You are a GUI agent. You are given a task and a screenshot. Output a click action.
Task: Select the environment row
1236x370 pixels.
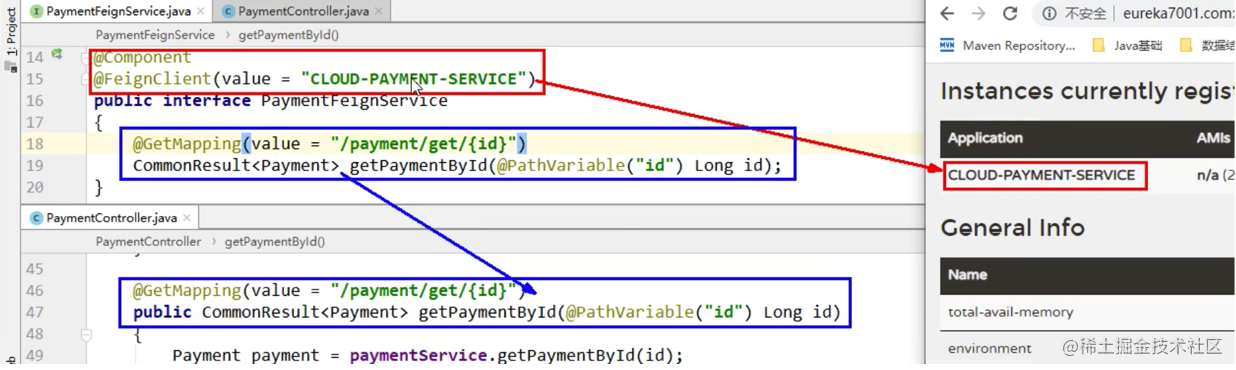click(x=1087, y=348)
